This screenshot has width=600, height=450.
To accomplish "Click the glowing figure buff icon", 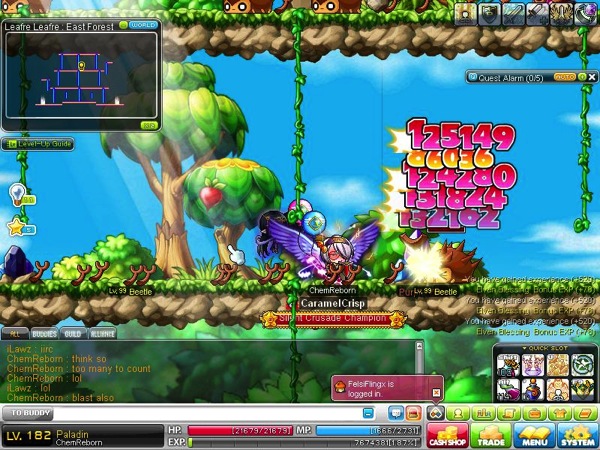I will [465, 14].
